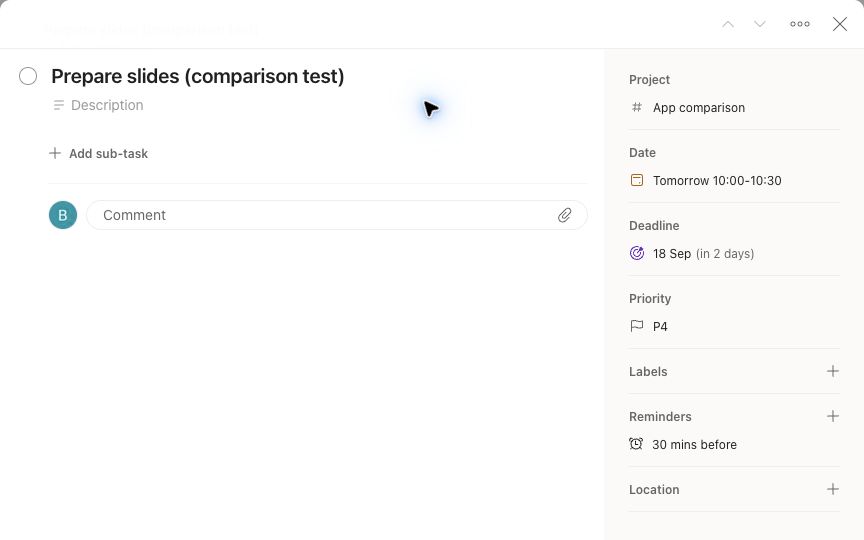Click the Project section heading
This screenshot has width=864, height=540.
649,80
